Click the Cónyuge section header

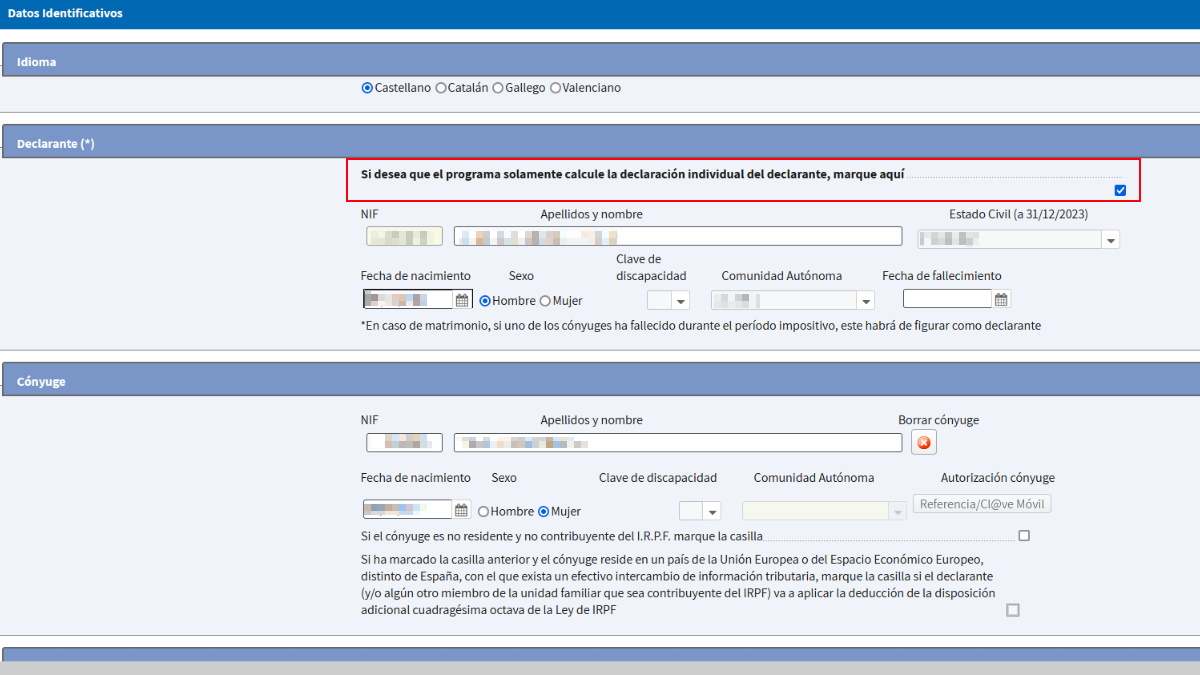pyautogui.click(x=600, y=381)
